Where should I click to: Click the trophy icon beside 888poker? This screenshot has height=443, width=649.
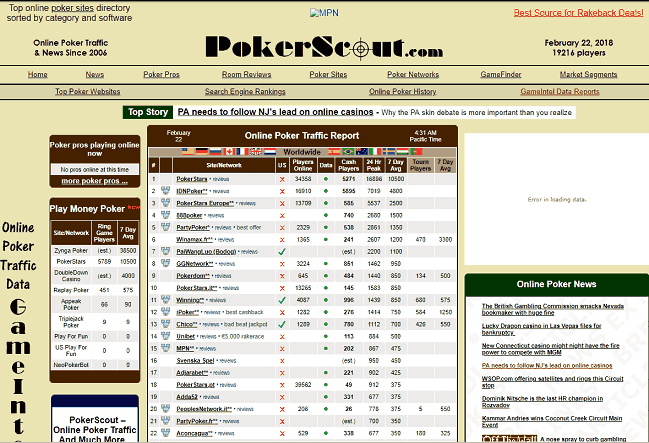[x=166, y=215]
